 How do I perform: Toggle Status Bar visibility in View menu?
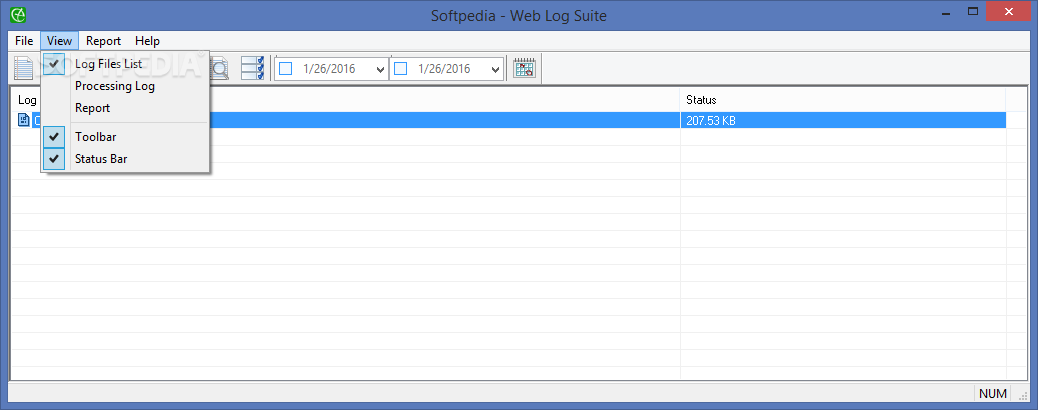tap(126, 159)
